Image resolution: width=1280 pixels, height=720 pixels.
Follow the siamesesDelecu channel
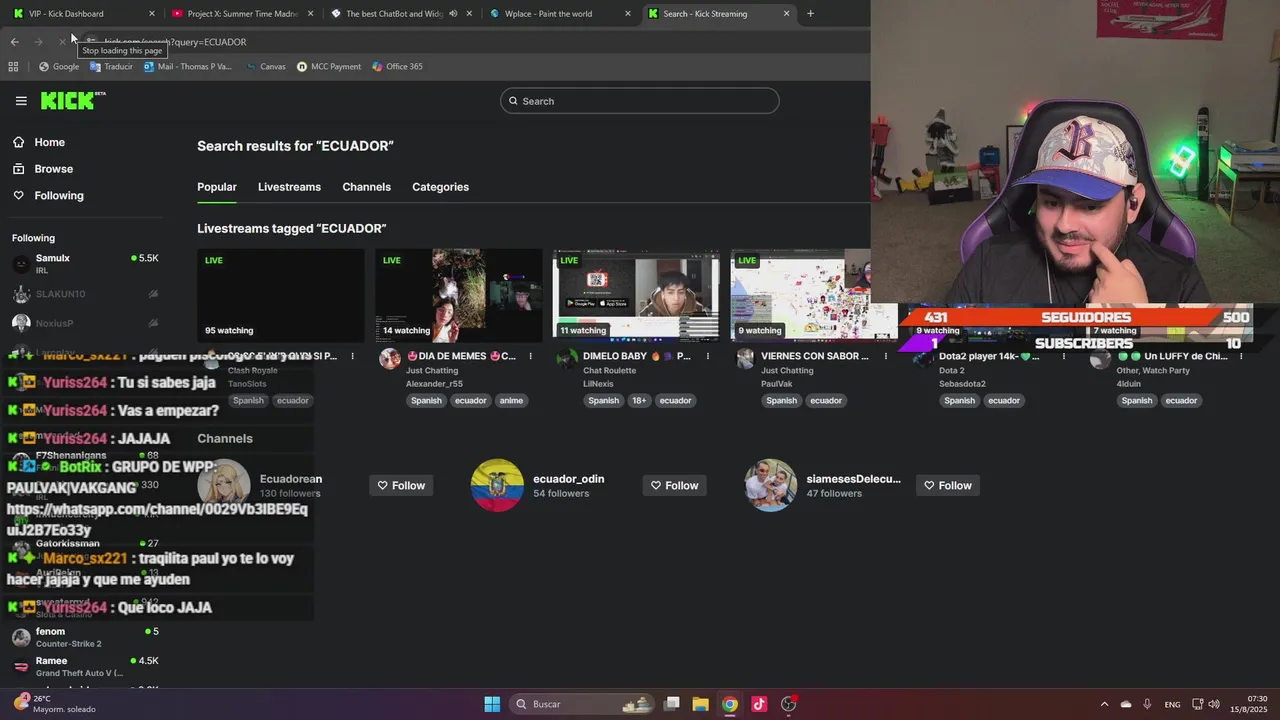pos(947,486)
